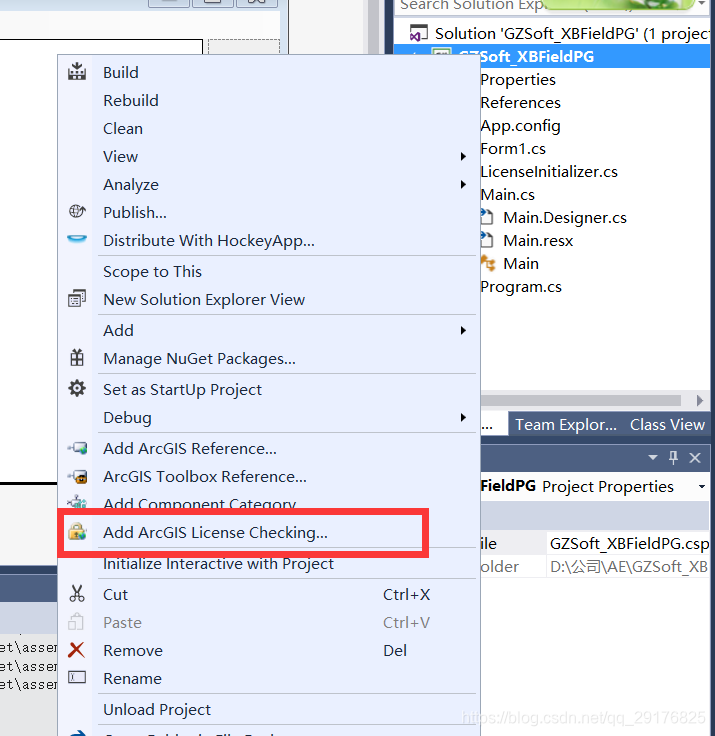Click the StartUp Project gear icon
The width and height of the screenshot is (715, 736).
[77, 389]
